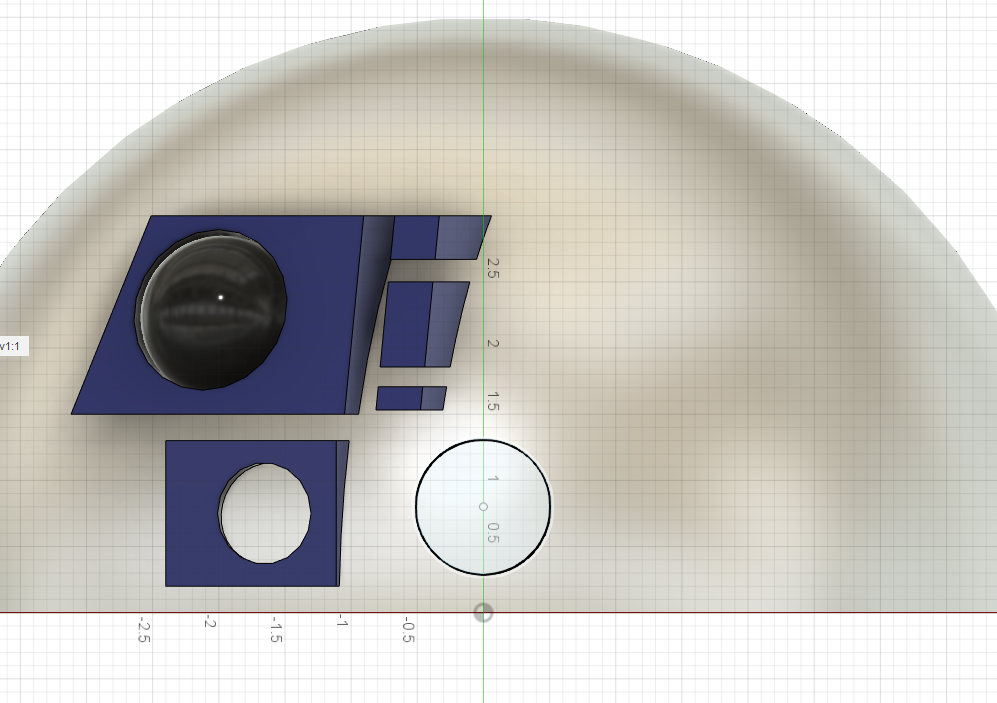
Task: Select the glossy black sphere body
Action: click(x=212, y=310)
